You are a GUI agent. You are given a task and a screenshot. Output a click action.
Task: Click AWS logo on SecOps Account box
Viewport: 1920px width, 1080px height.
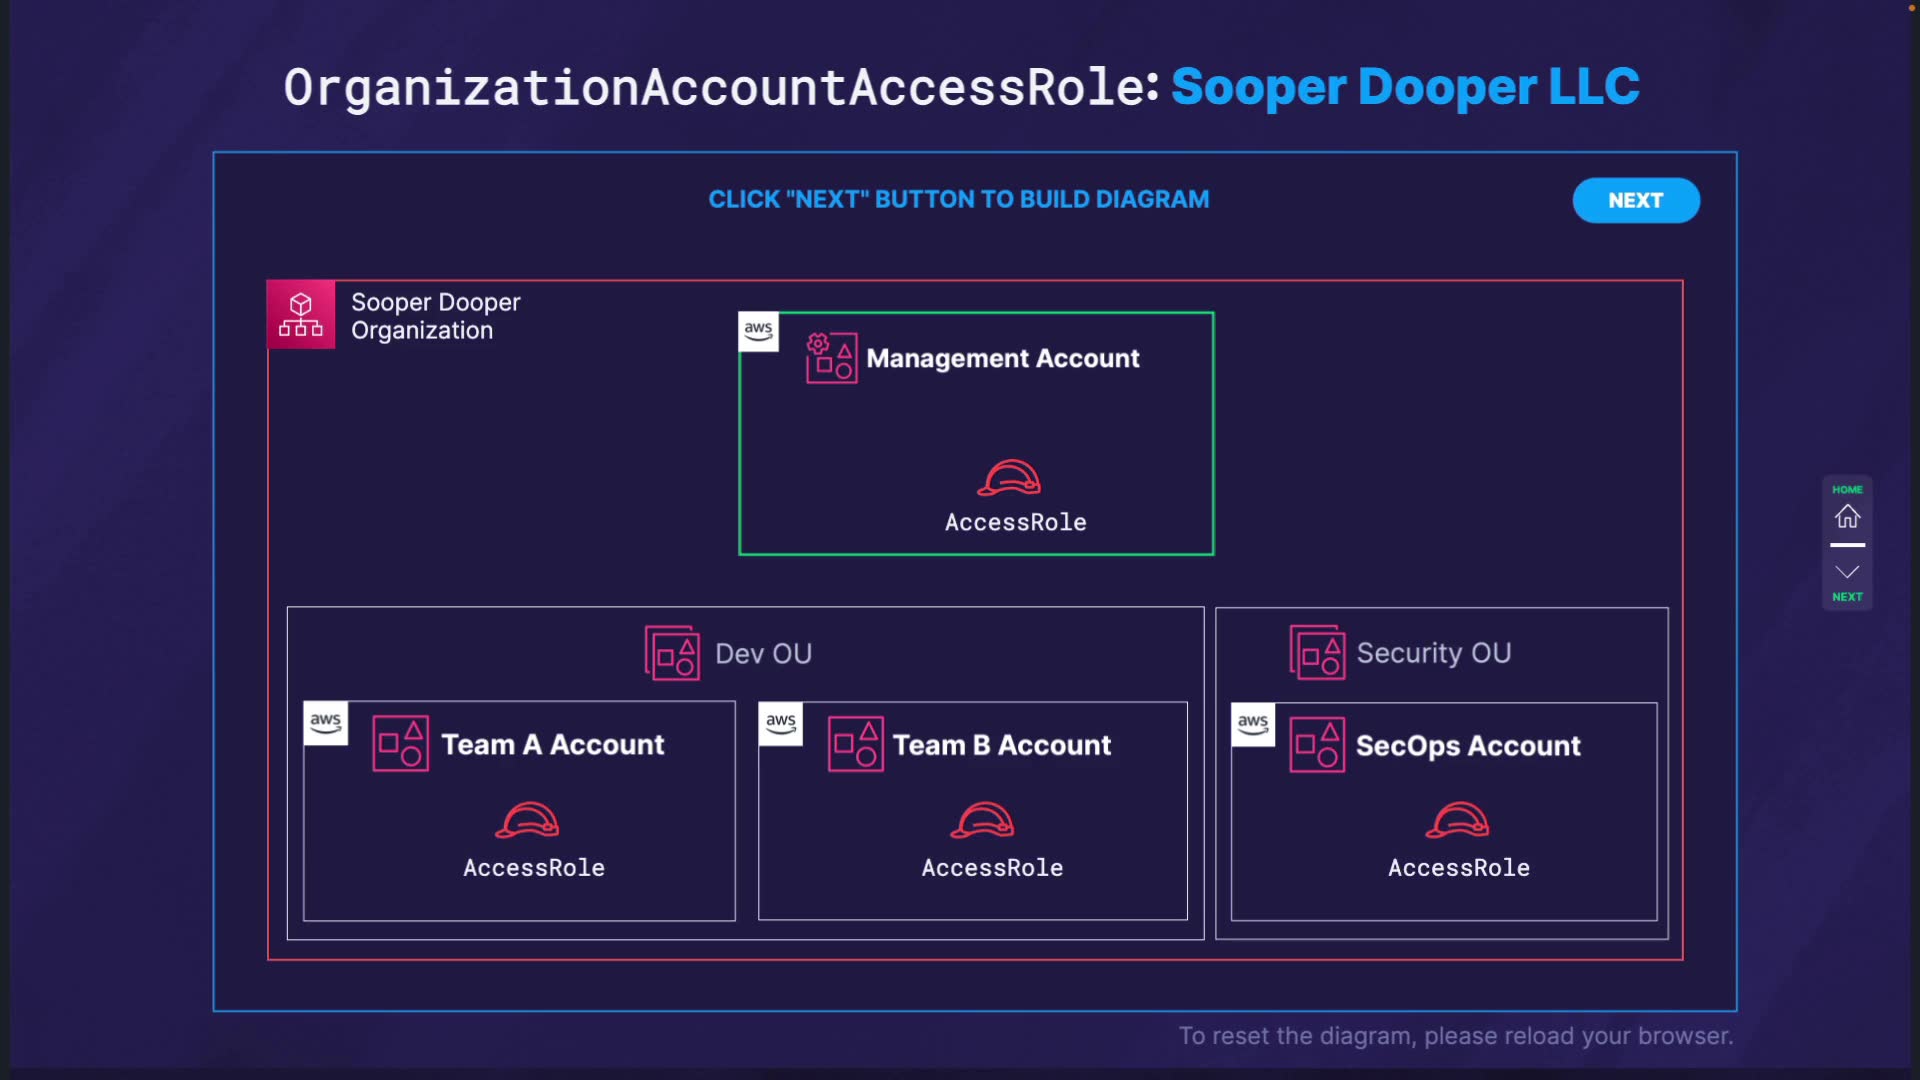[1253, 723]
